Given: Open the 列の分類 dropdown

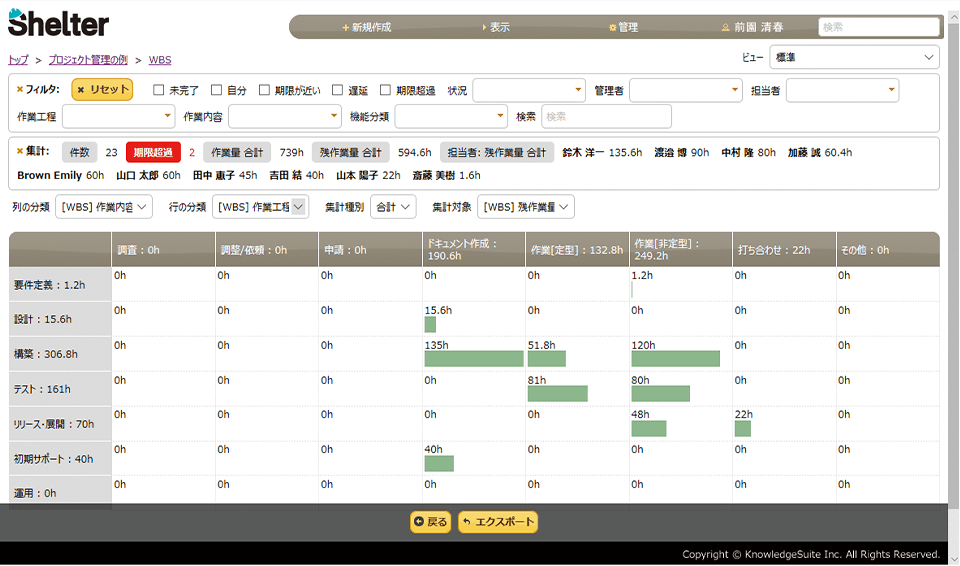Looking at the screenshot, I should pyautogui.click(x=105, y=207).
